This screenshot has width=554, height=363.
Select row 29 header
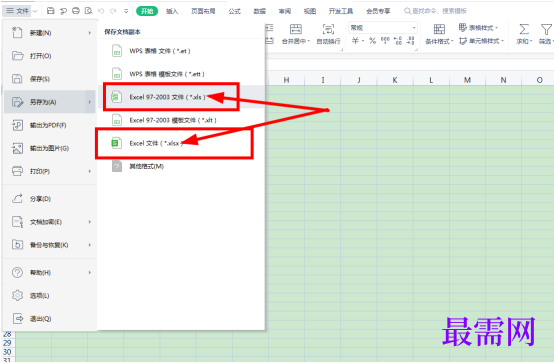(x=7, y=343)
